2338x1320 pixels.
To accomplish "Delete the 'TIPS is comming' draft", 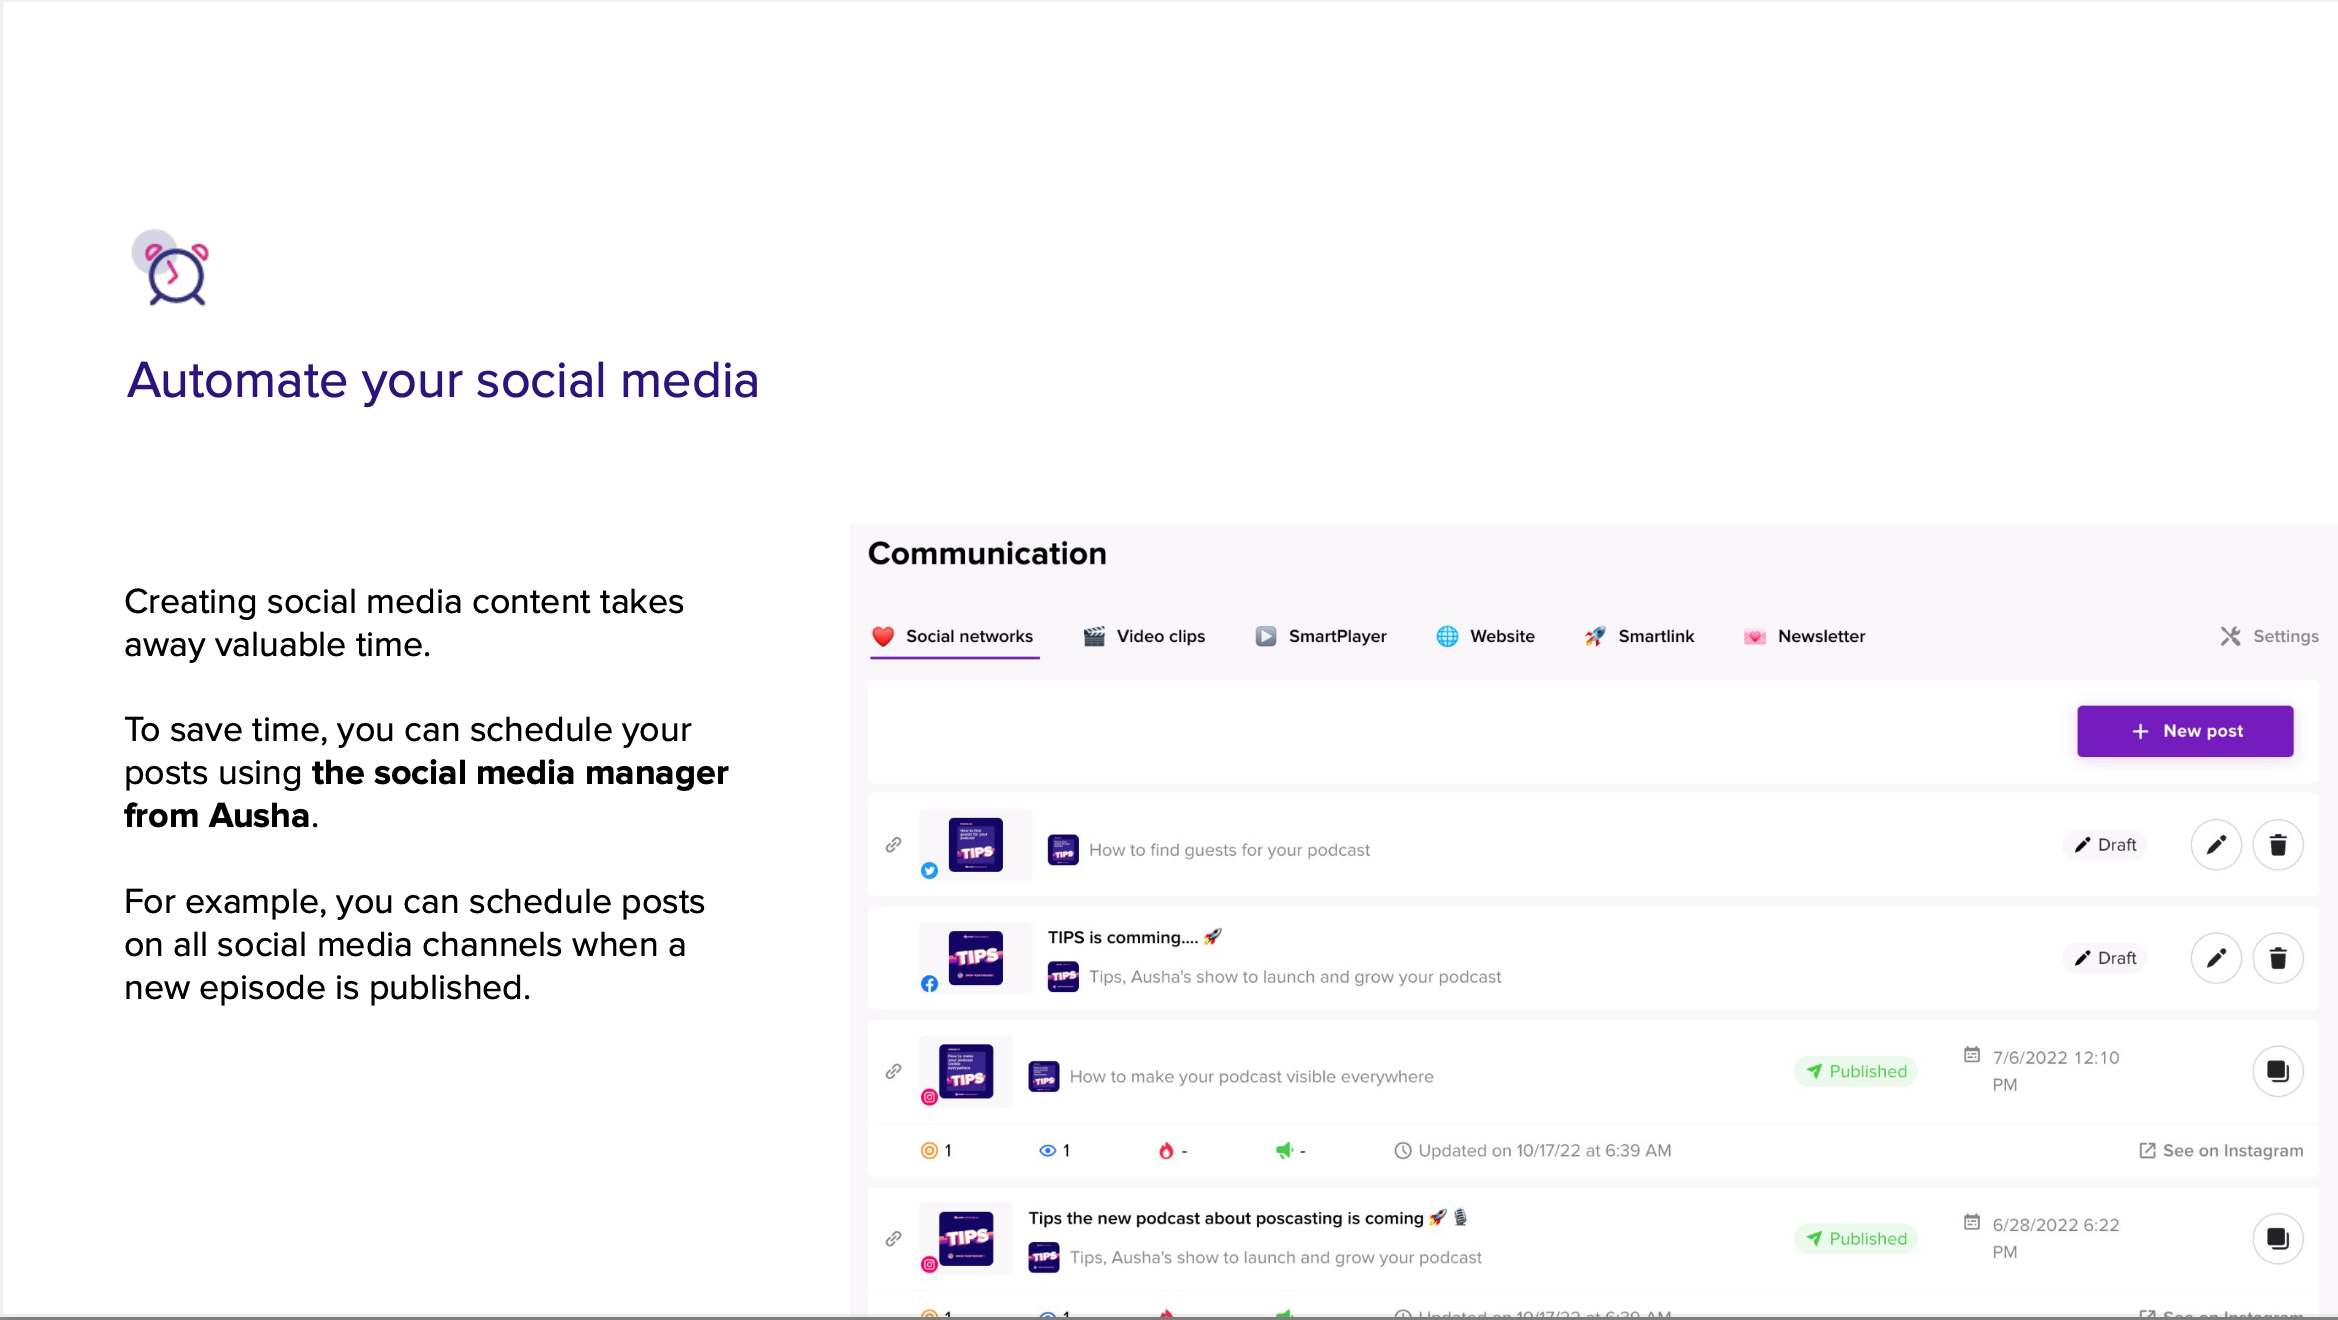I will pyautogui.click(x=2278, y=958).
